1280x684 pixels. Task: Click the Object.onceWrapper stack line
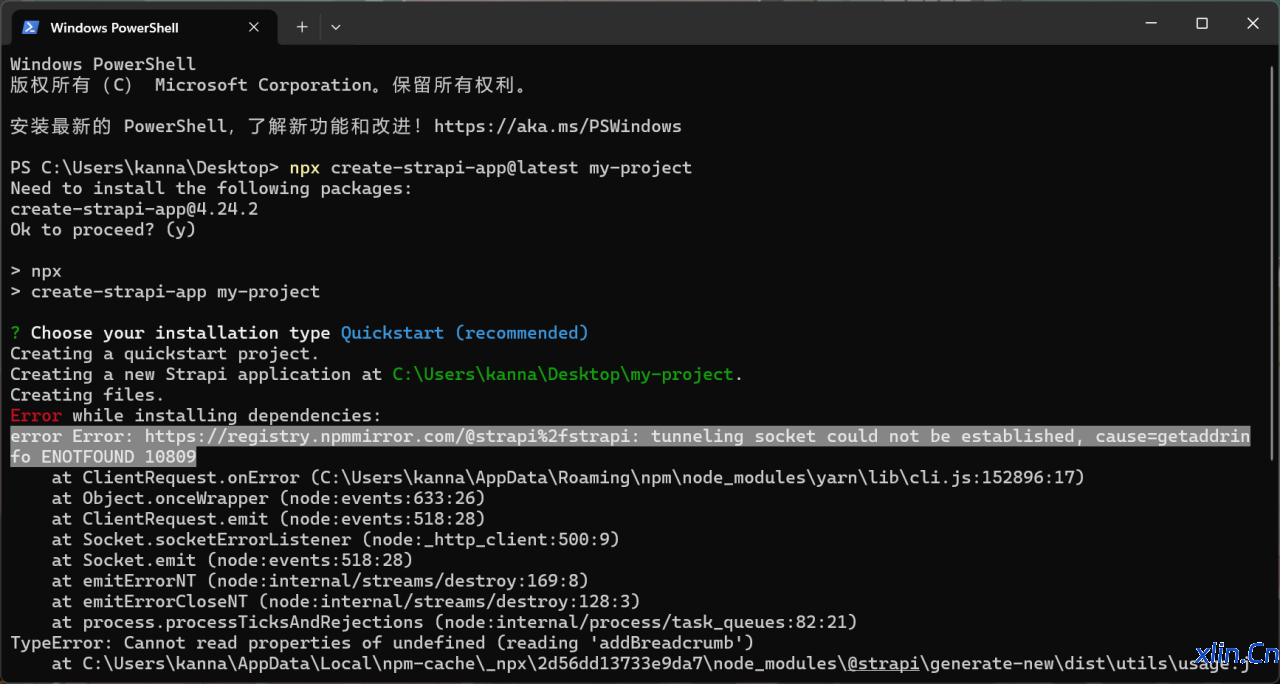click(268, 498)
